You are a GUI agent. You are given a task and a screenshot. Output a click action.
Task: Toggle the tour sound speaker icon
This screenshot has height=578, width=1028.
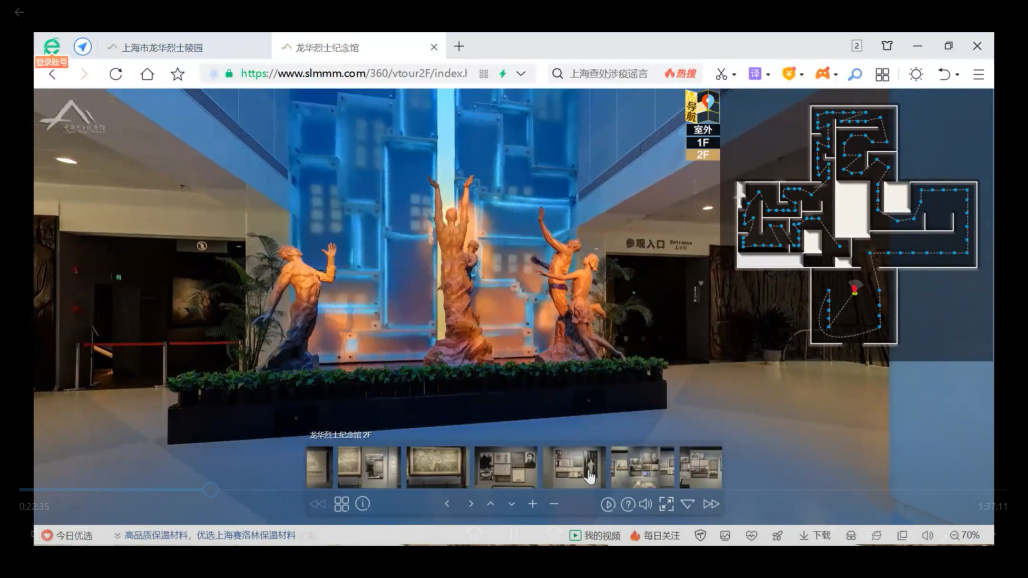click(646, 504)
